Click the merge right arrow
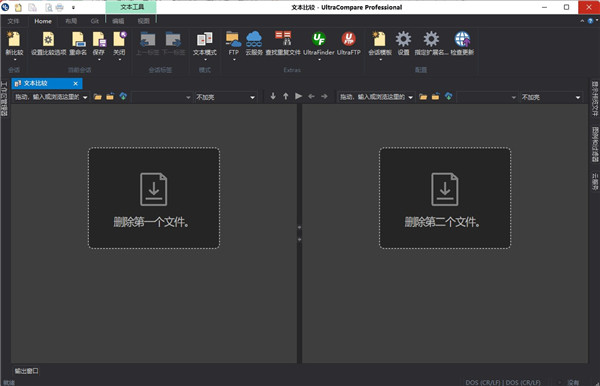600x386 pixels. [x=324, y=96]
